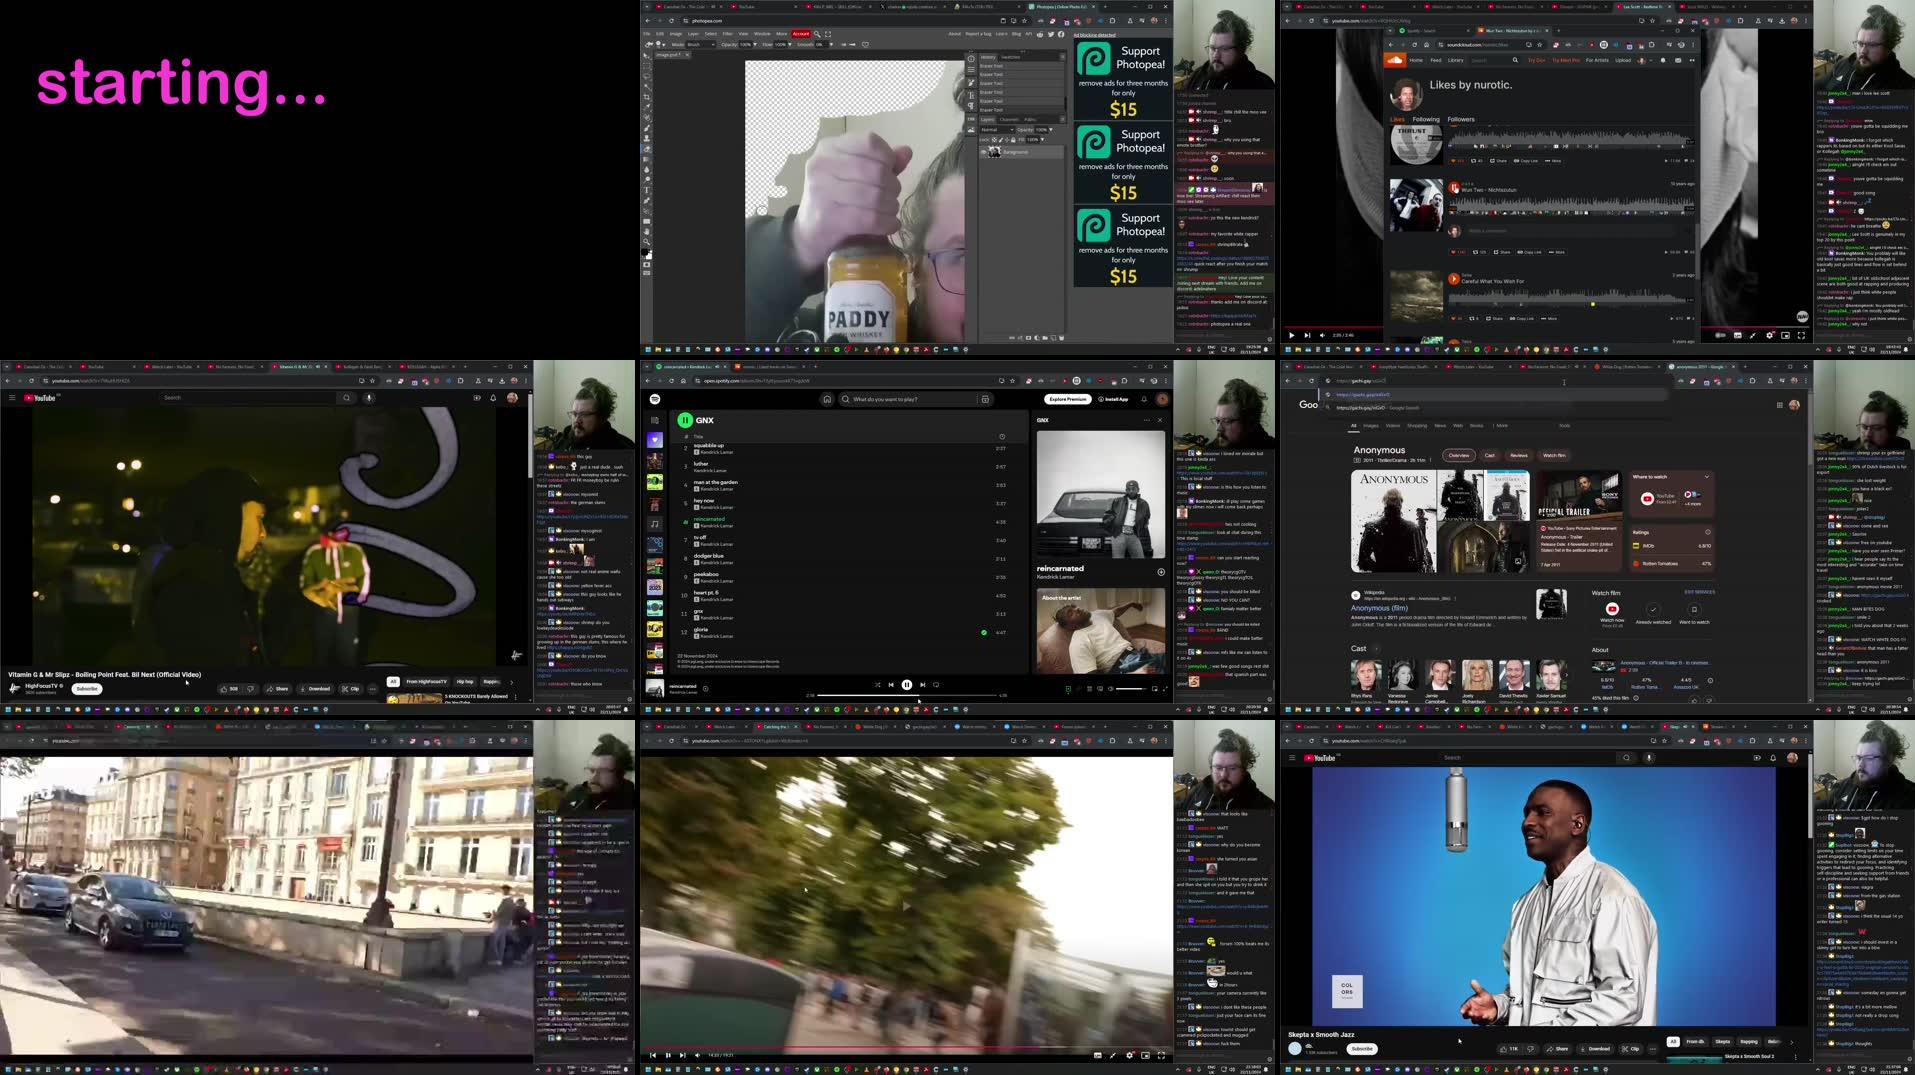Click Install App in Spotify header
This screenshot has width=1915, height=1075.
tap(1114, 399)
